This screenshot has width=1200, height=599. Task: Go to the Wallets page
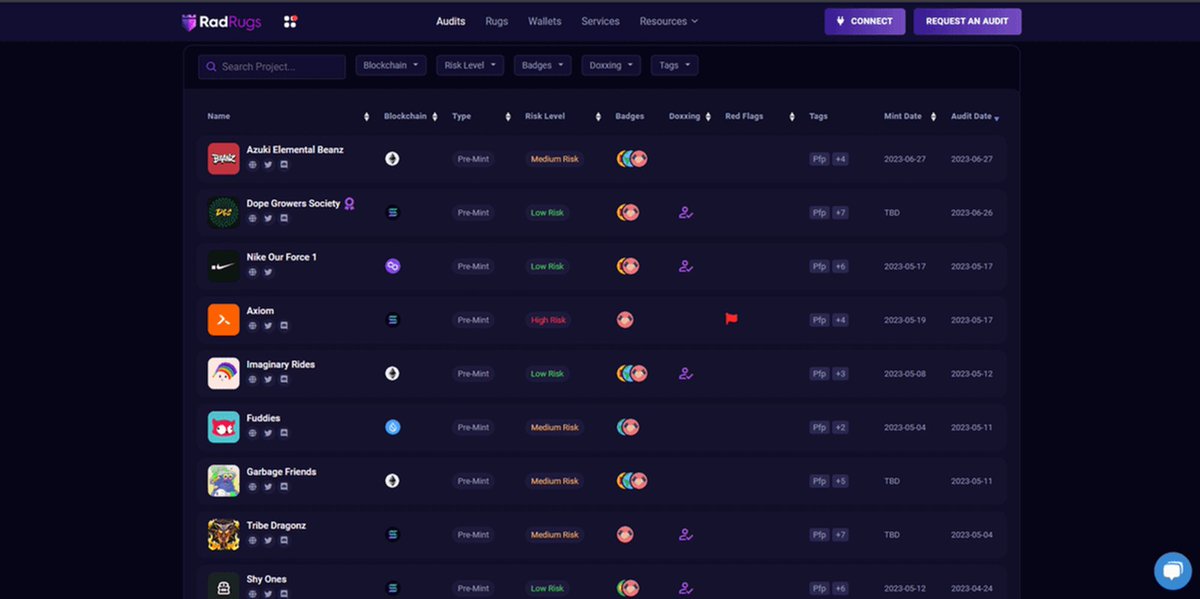tap(545, 21)
